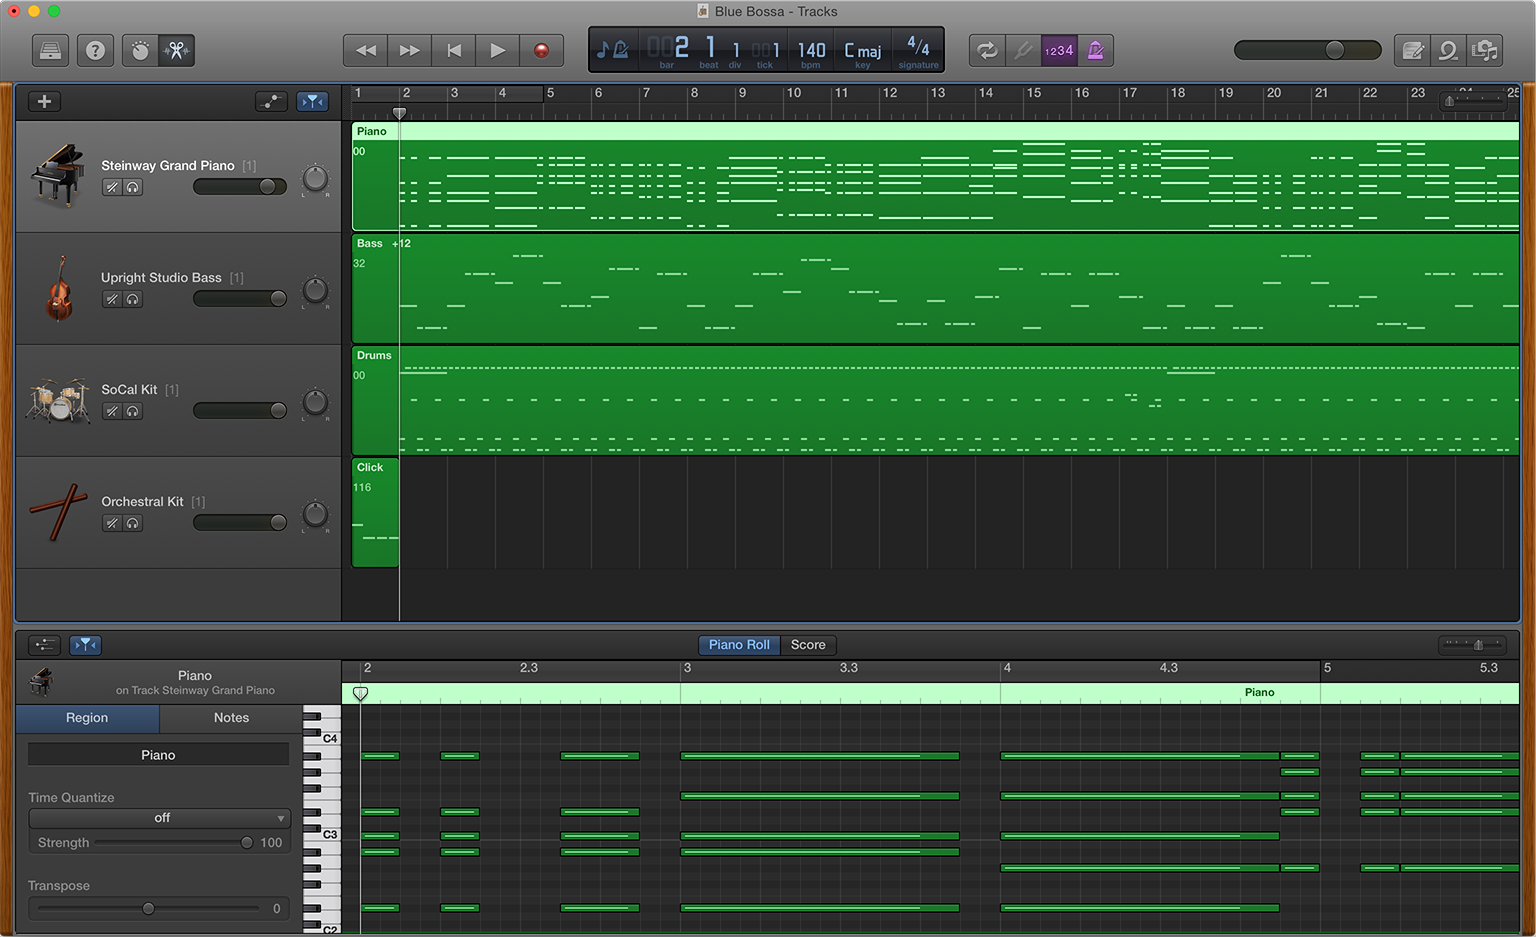The height and width of the screenshot is (937, 1536).
Task: Open the Note Pad
Action: tap(1412, 50)
